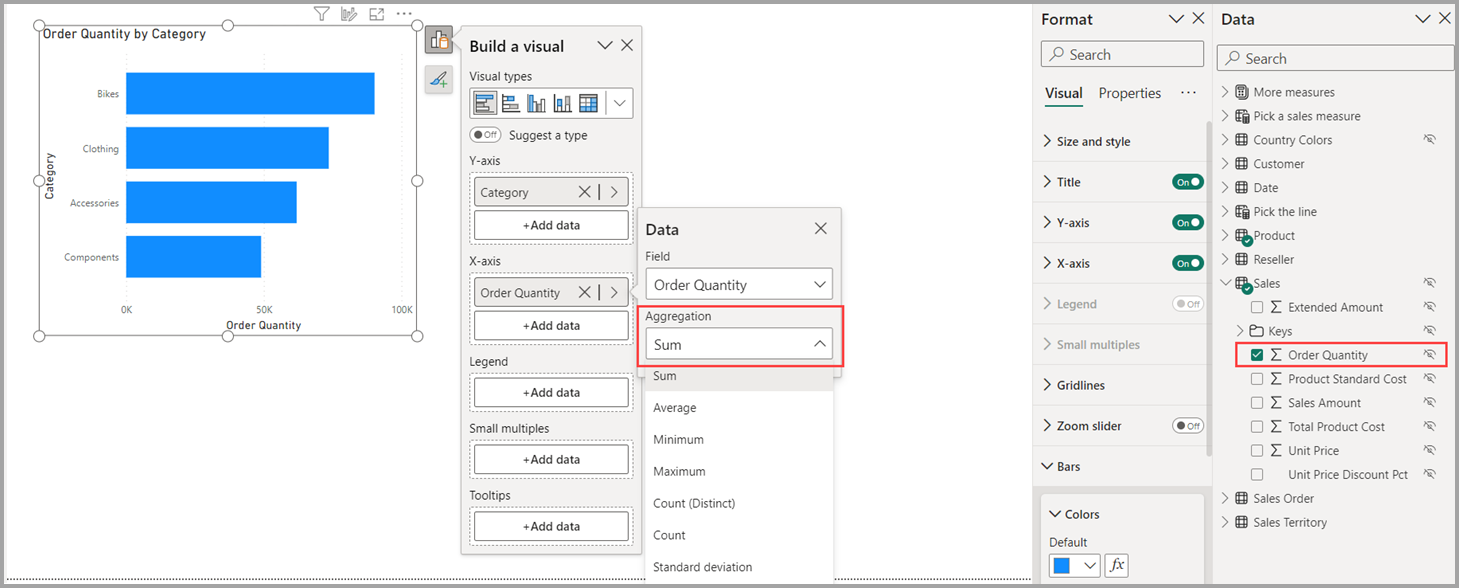Switch to the Visual tab in Format pane

click(x=1063, y=93)
